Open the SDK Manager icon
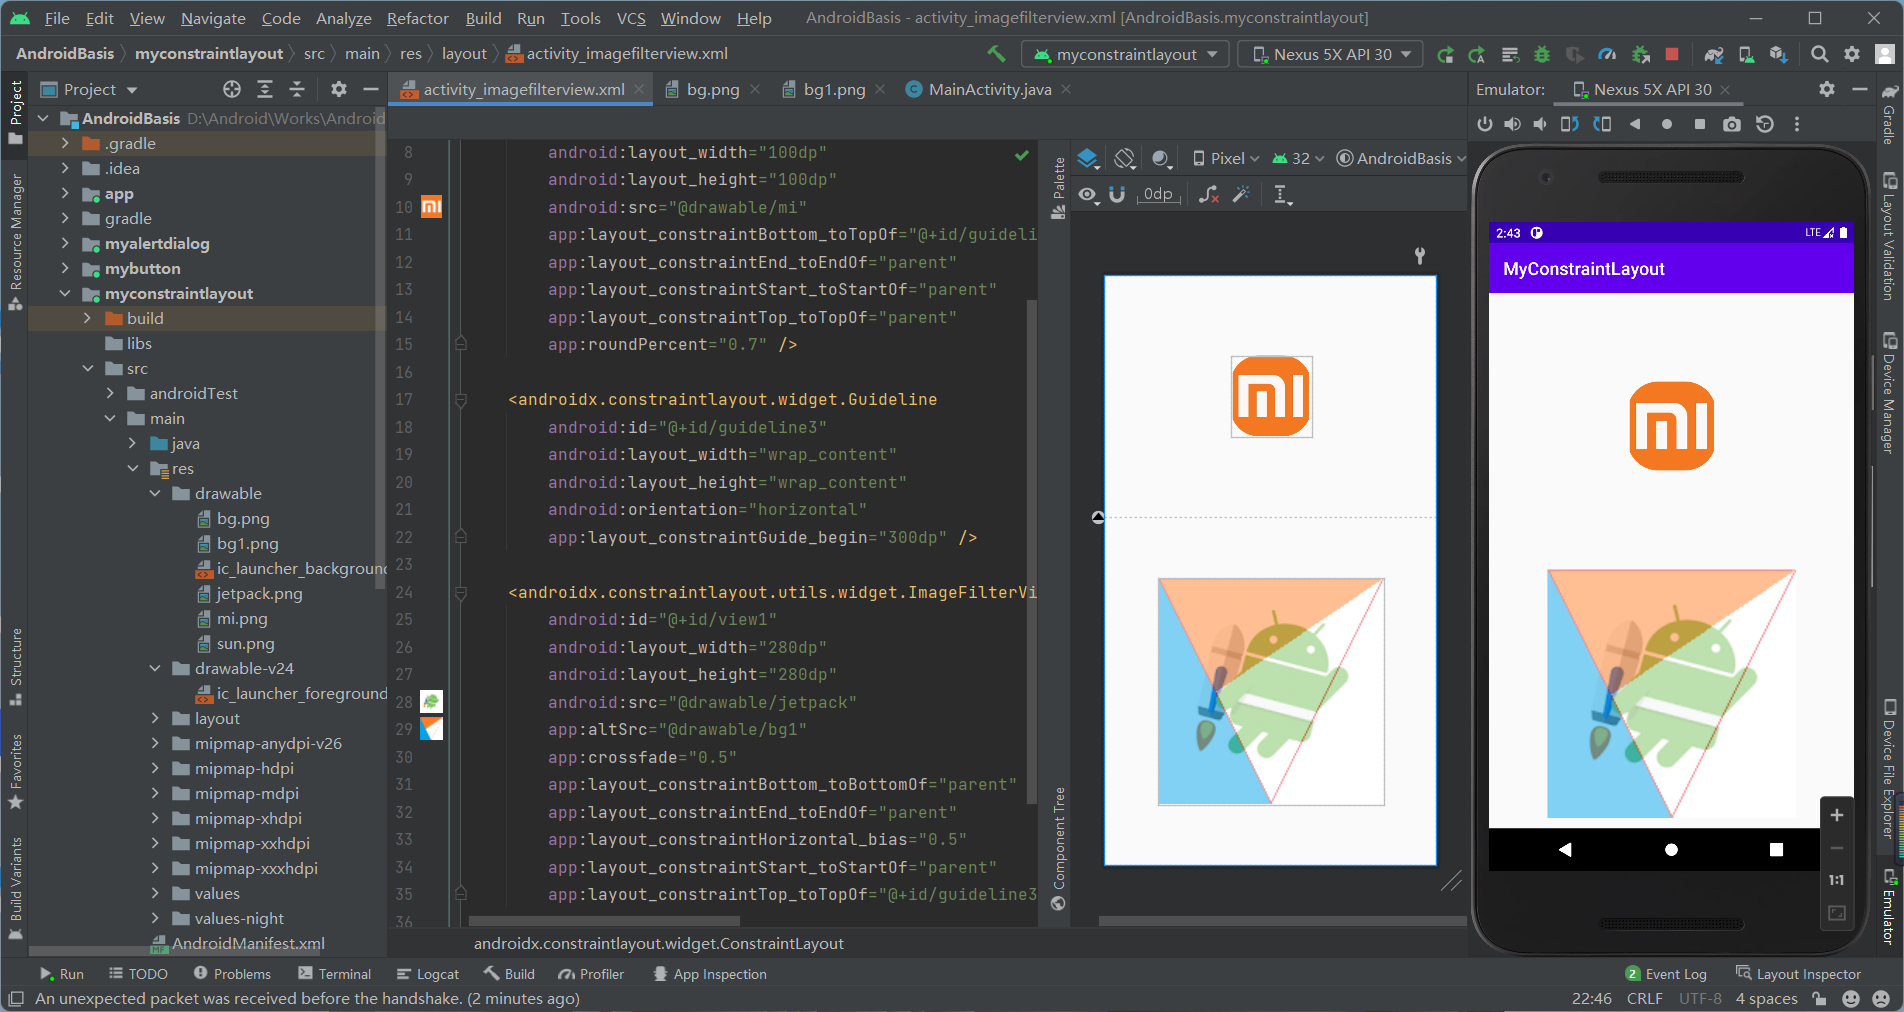 [1778, 54]
